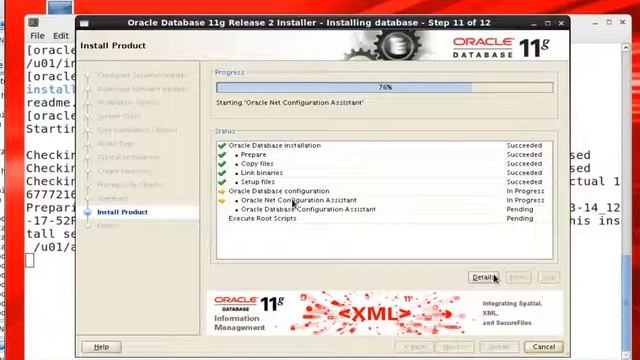Click the disabled Next button
Viewport: 640px width, 360px height.
454,347
